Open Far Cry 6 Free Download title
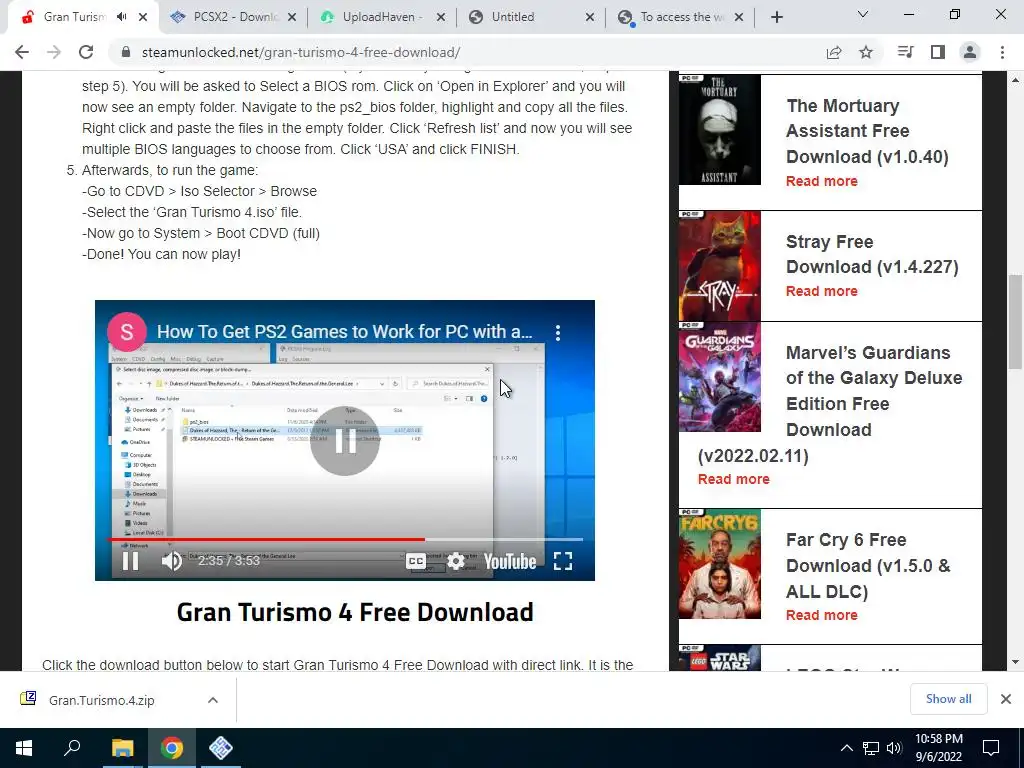 868,566
